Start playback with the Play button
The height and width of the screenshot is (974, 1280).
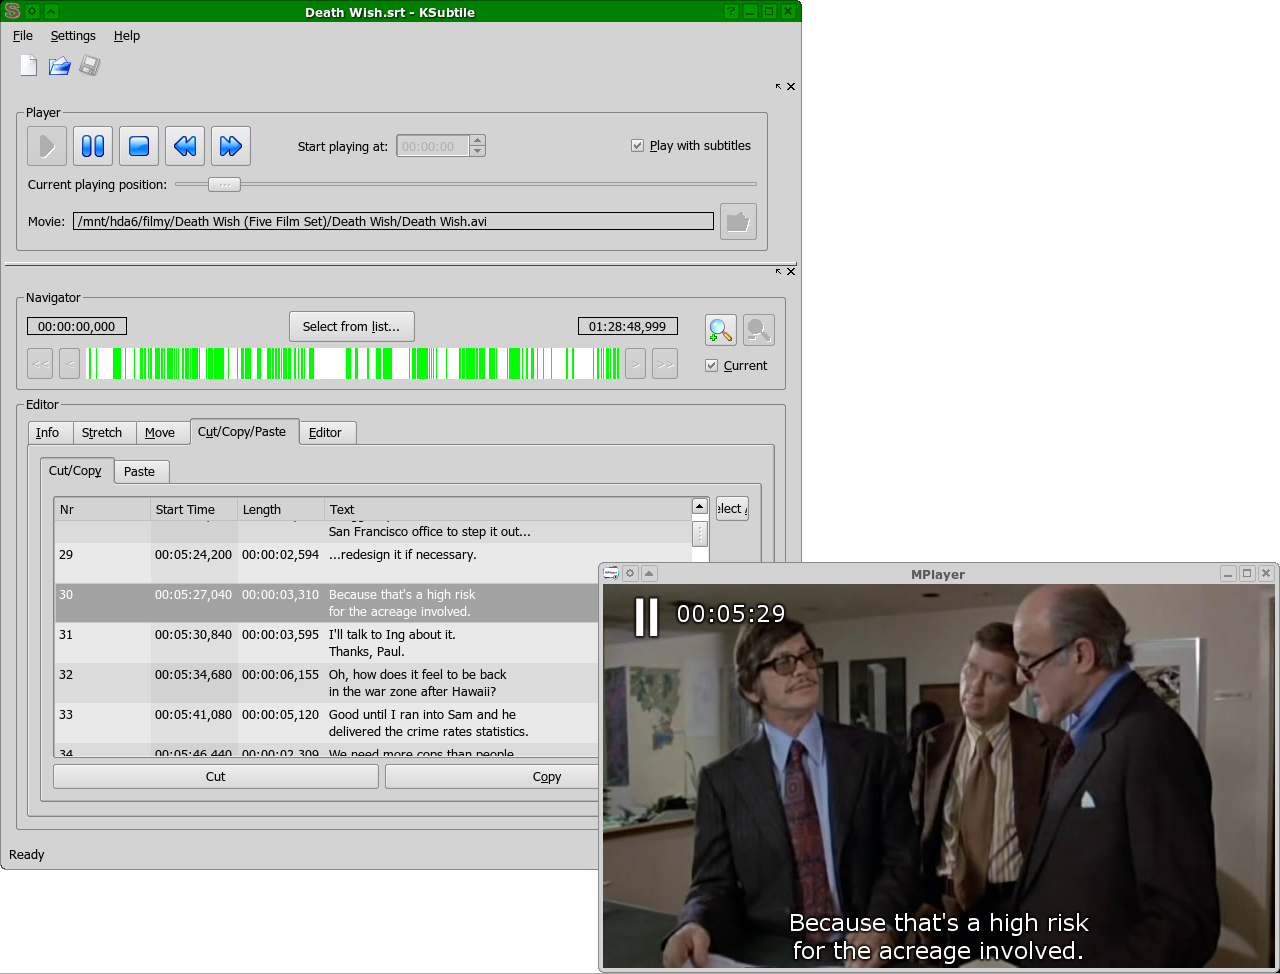tap(47, 146)
